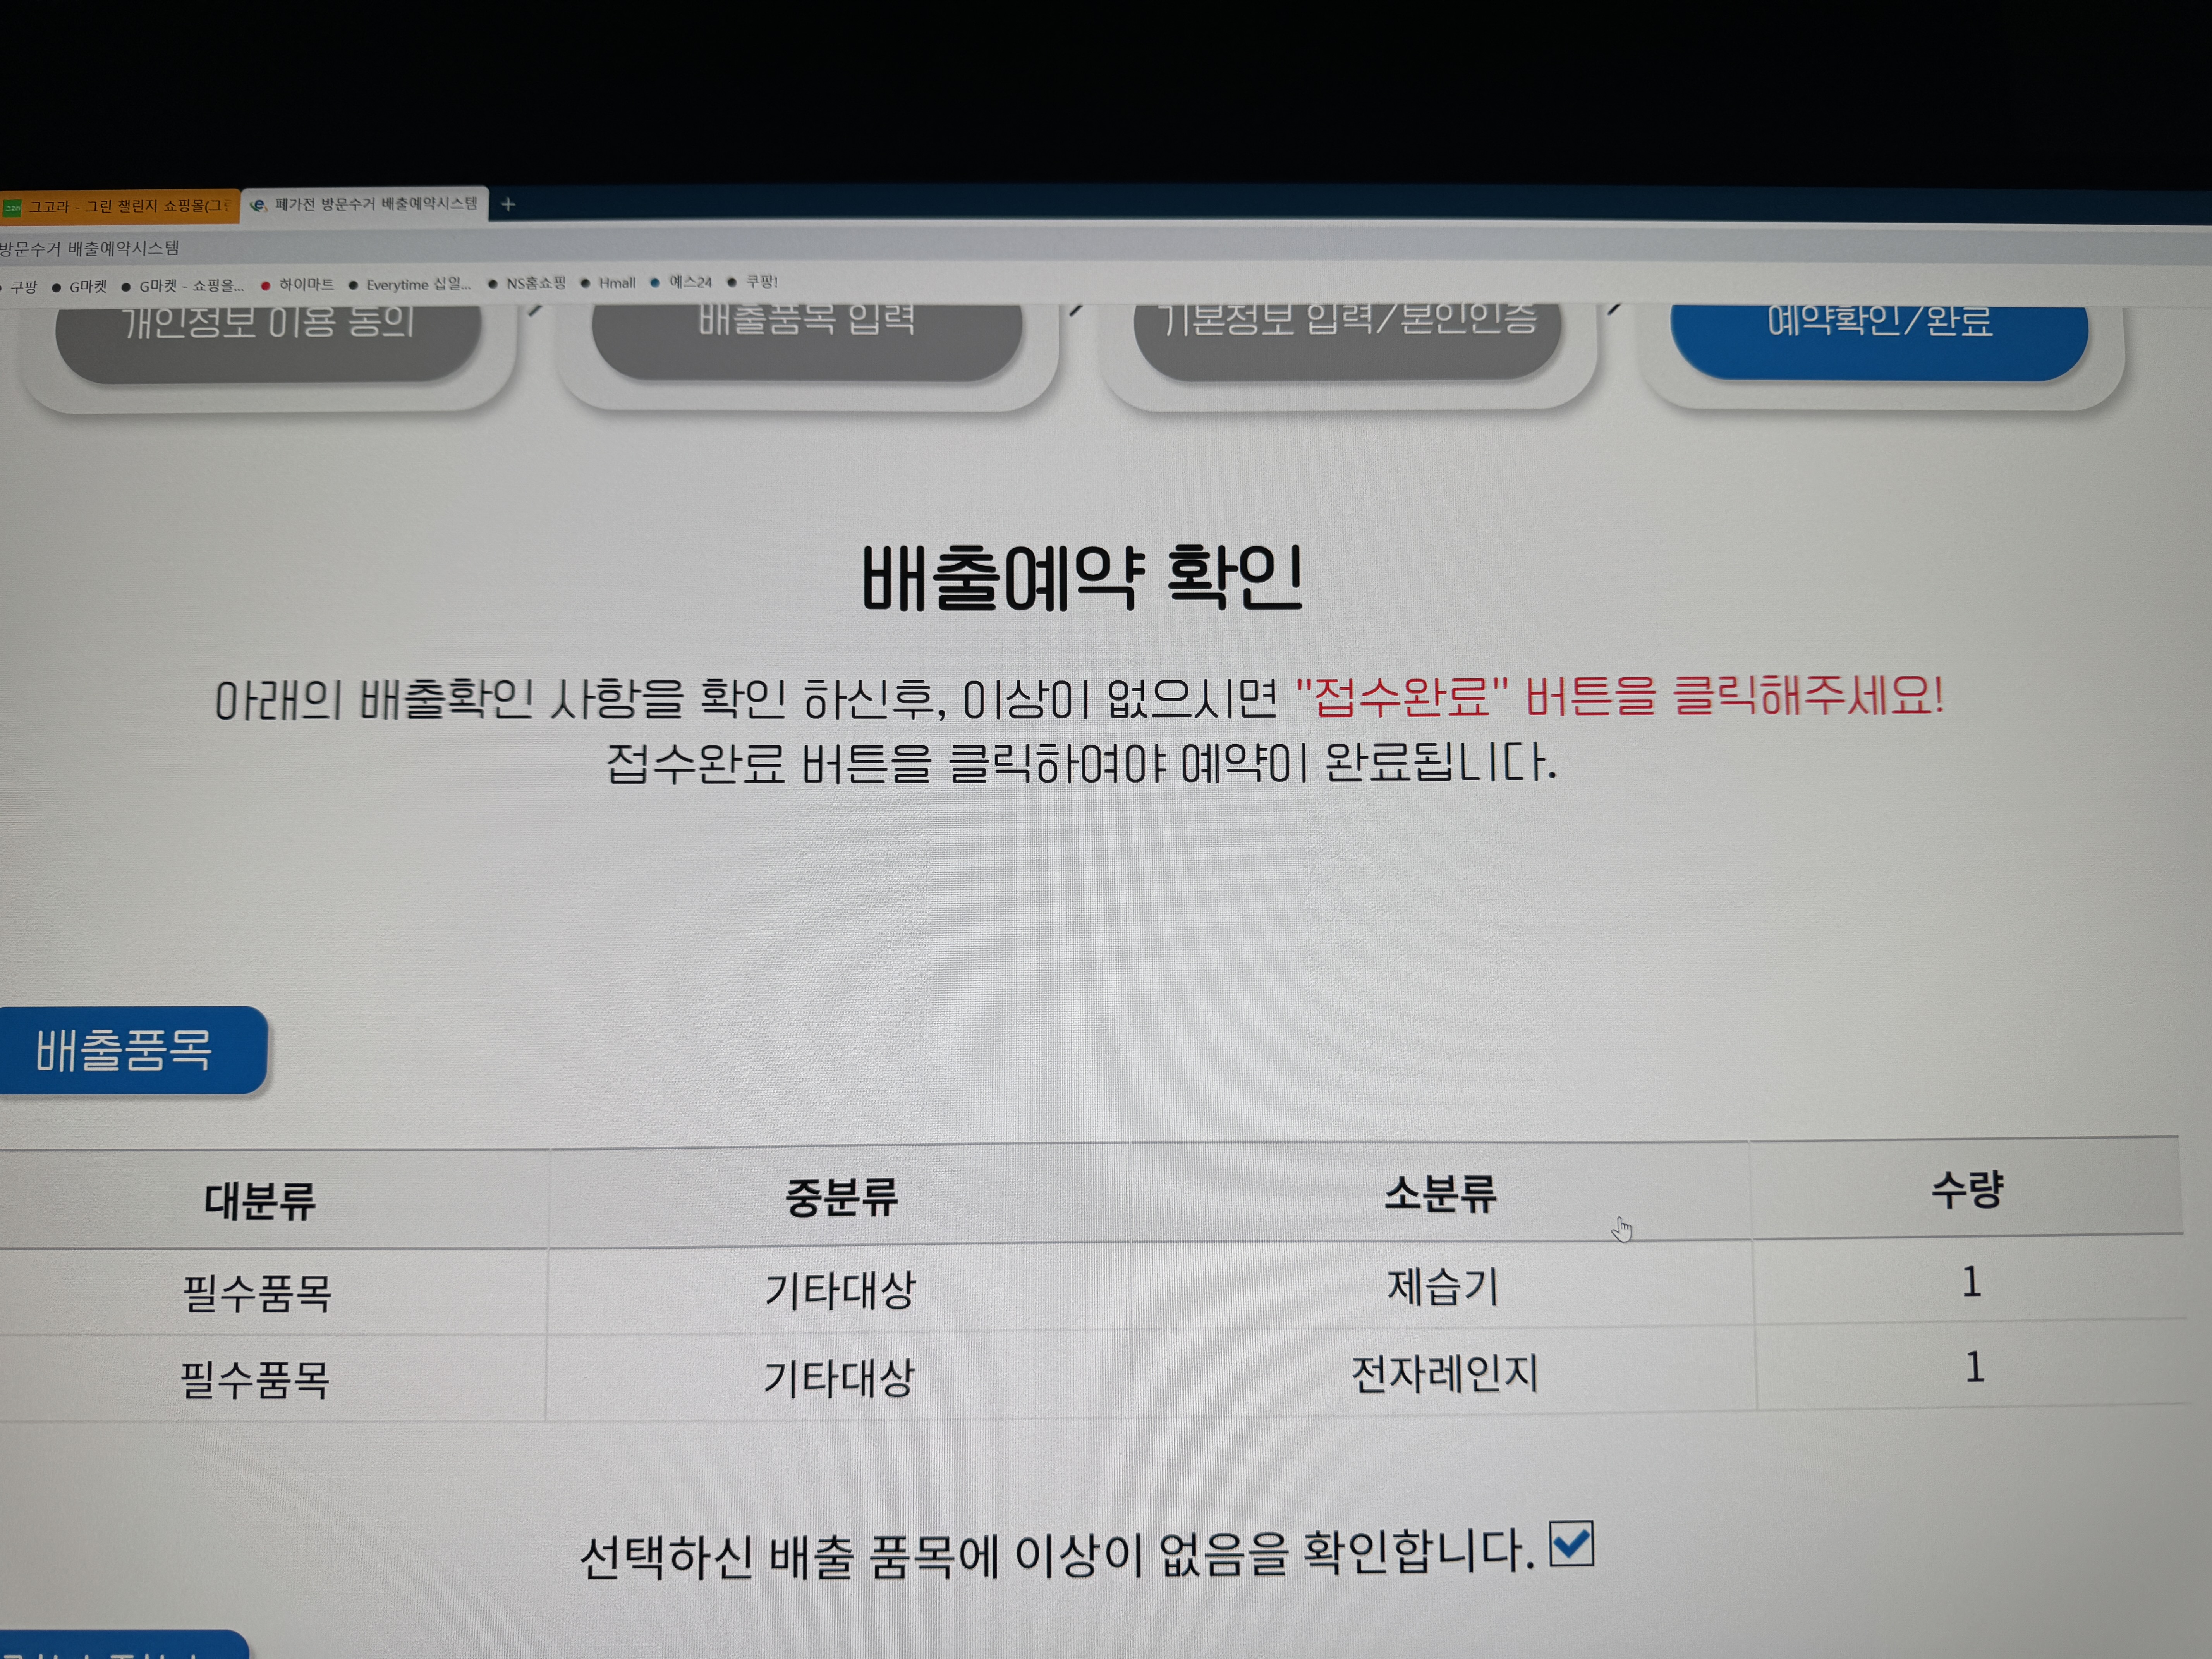
Task: Click the 그고라 tab favicon
Action: pos(12,207)
